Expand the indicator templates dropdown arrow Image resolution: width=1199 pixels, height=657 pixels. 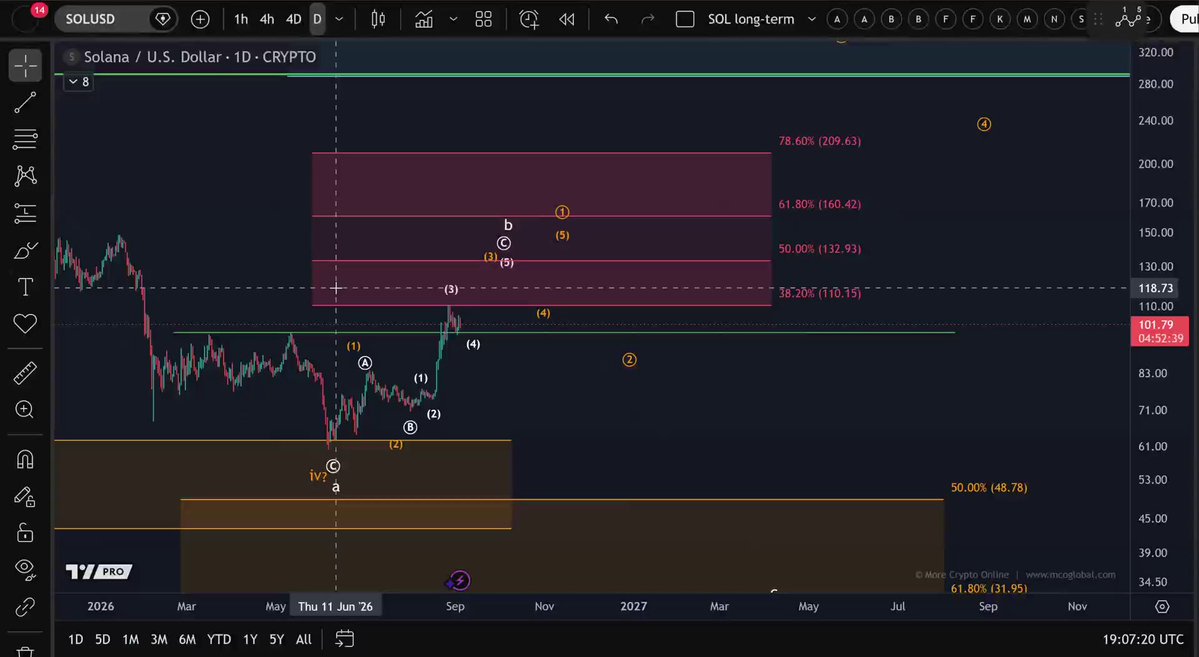click(453, 19)
